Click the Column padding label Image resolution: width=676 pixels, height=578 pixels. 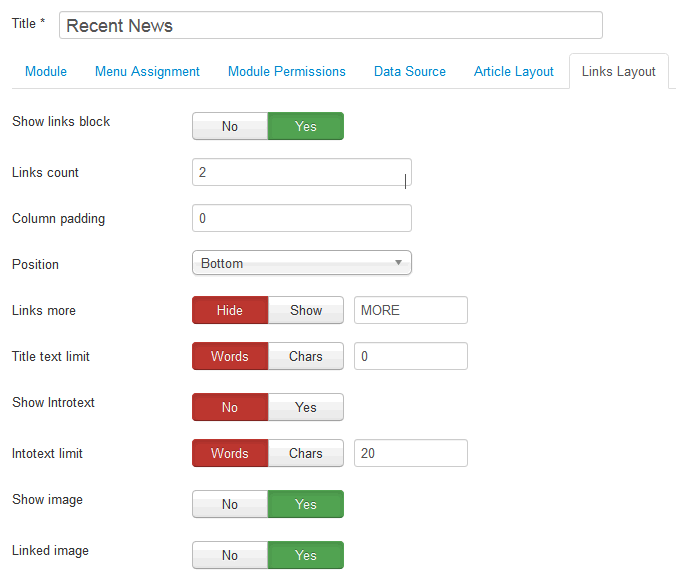pyautogui.click(x=58, y=219)
